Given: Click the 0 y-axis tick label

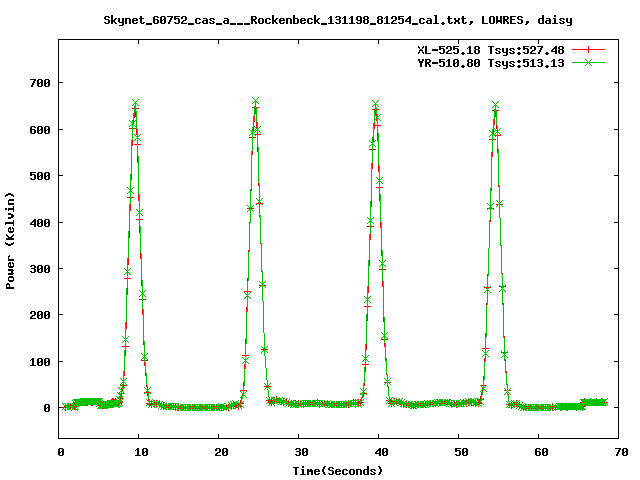Looking at the screenshot, I should point(47,408).
